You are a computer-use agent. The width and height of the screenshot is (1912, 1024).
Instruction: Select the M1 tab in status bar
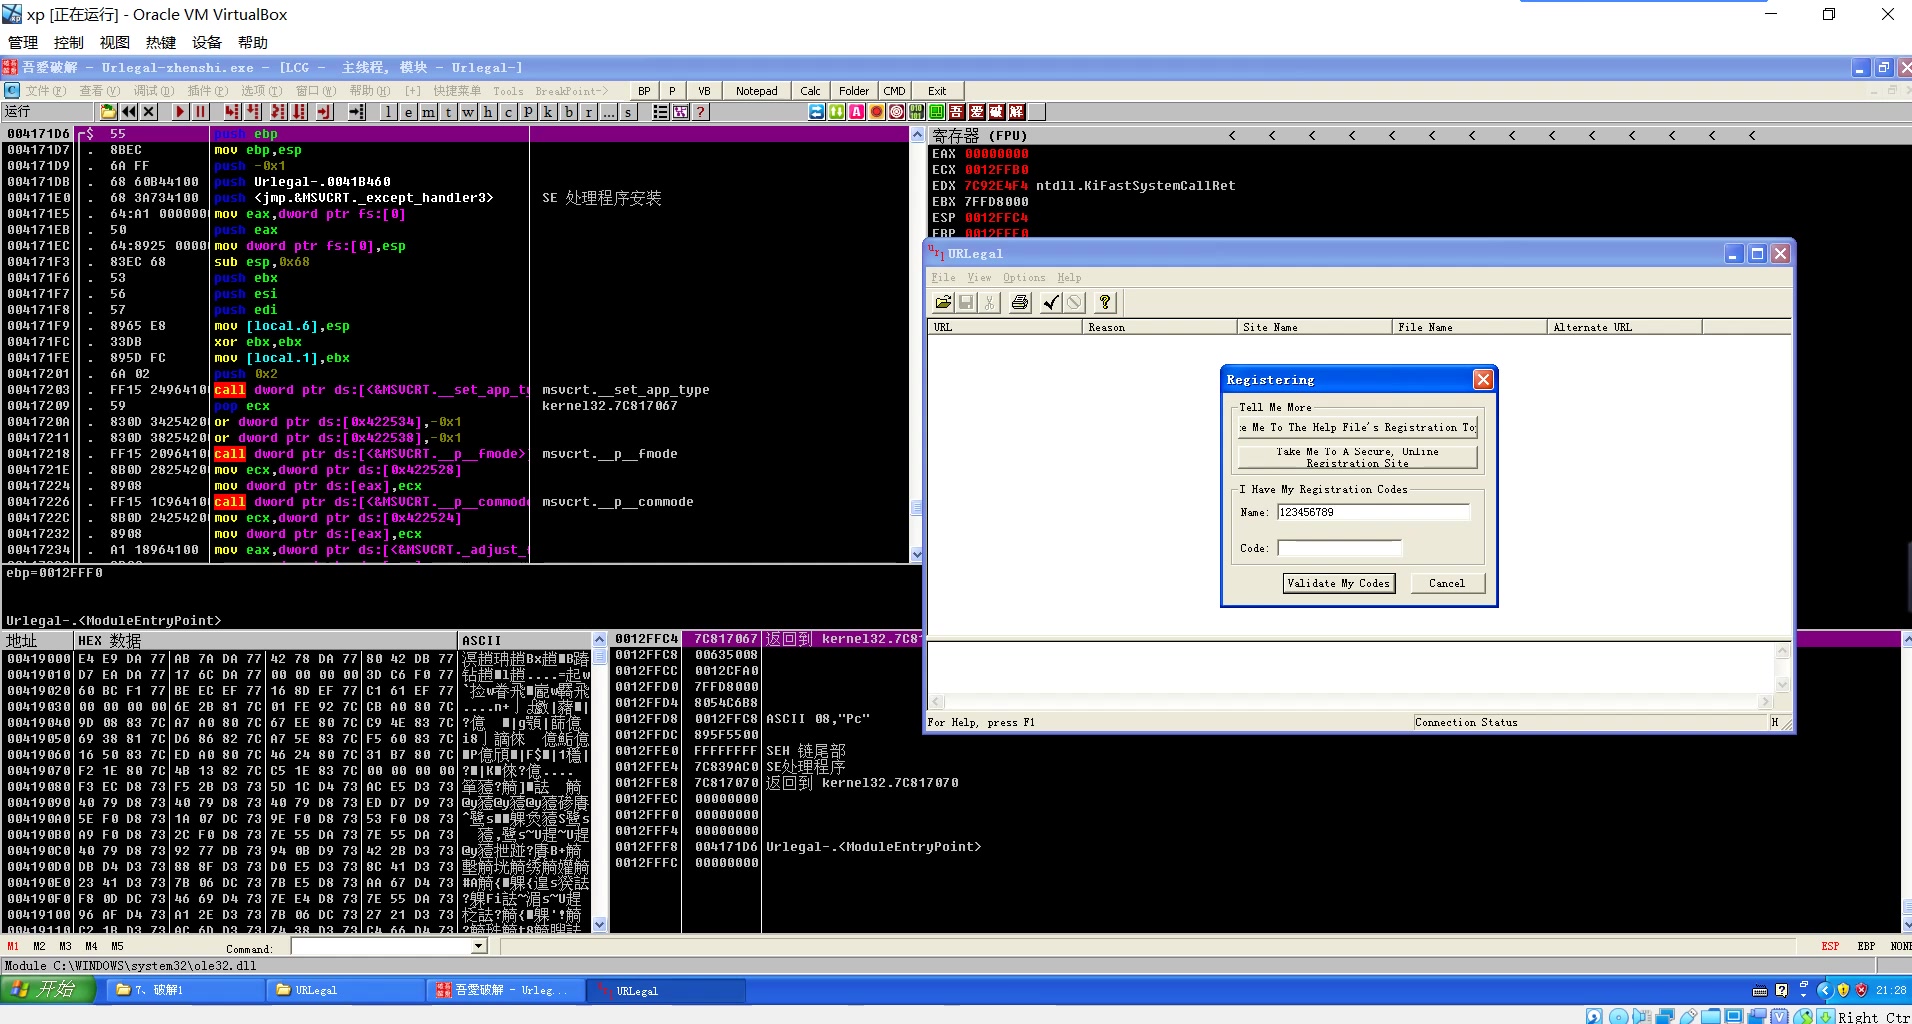click(x=13, y=946)
